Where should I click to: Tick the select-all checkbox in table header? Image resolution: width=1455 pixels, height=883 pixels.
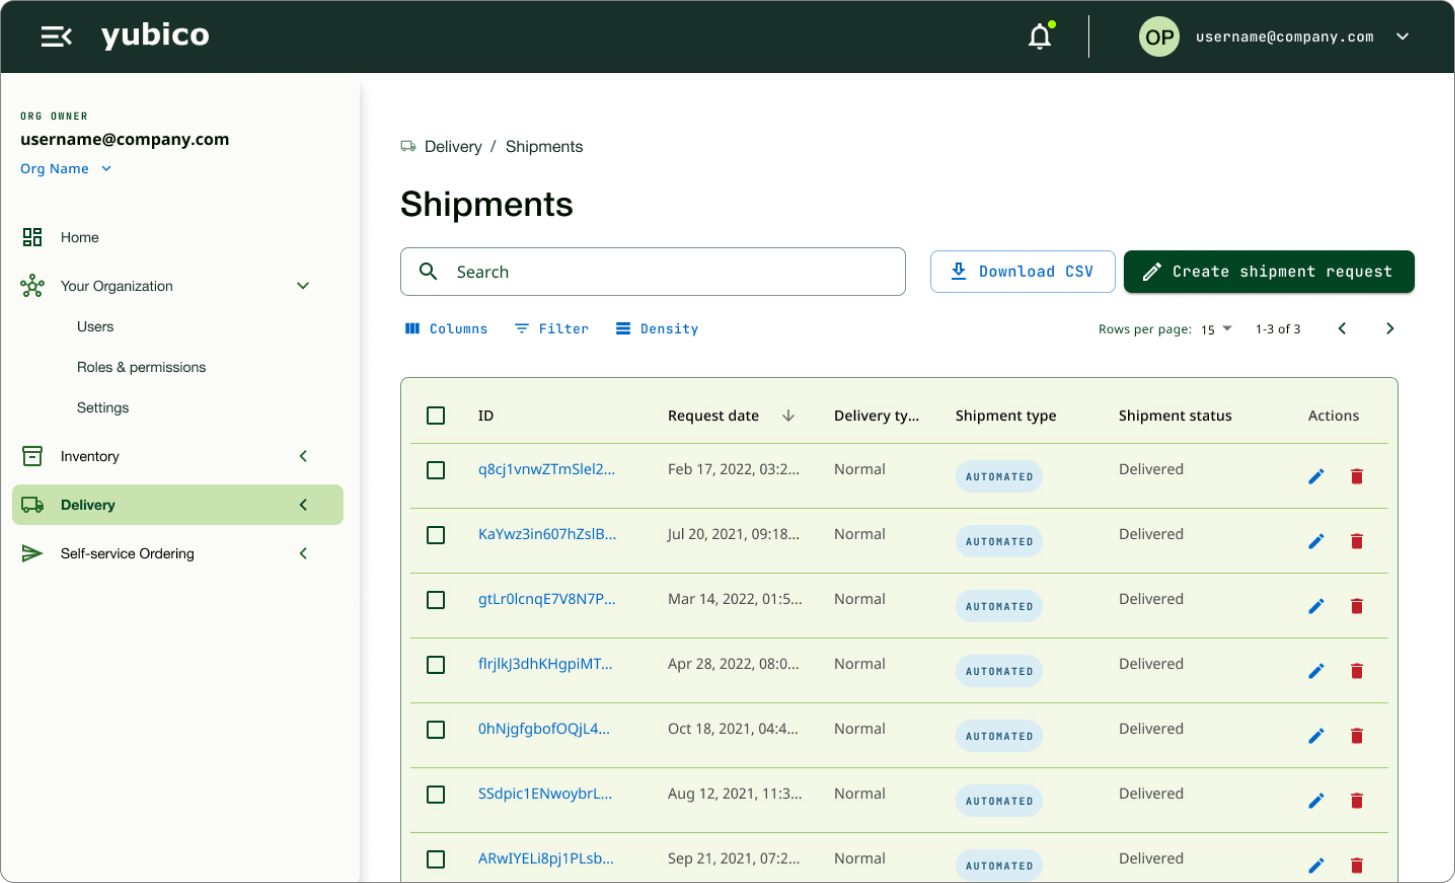tap(436, 416)
